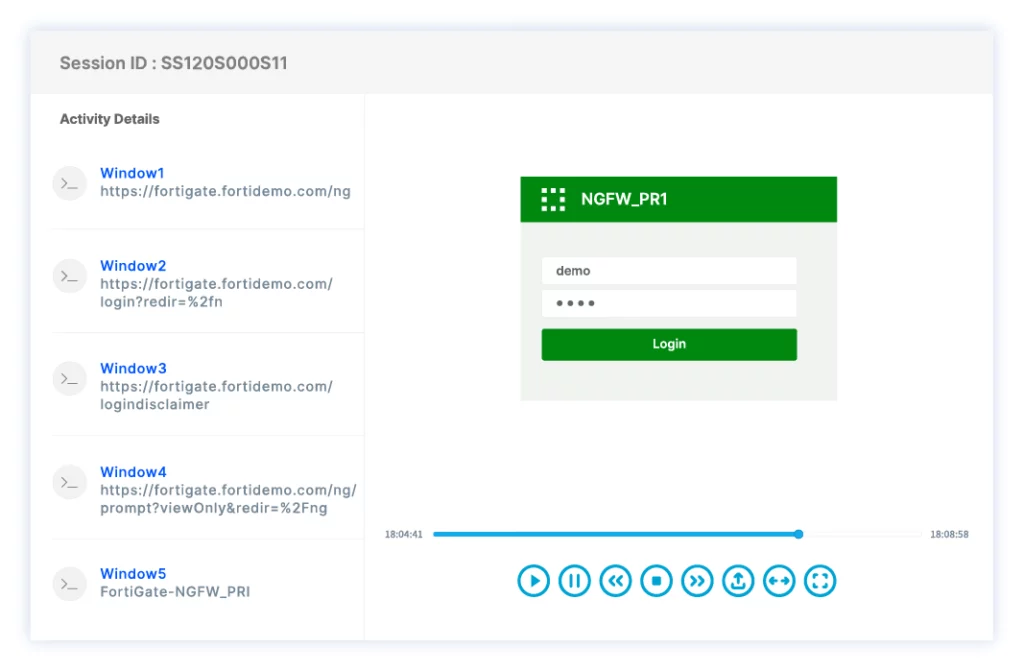The height and width of the screenshot is (671, 1024).
Task: Click the horizontal fit-width arrows icon
Action: click(x=779, y=581)
